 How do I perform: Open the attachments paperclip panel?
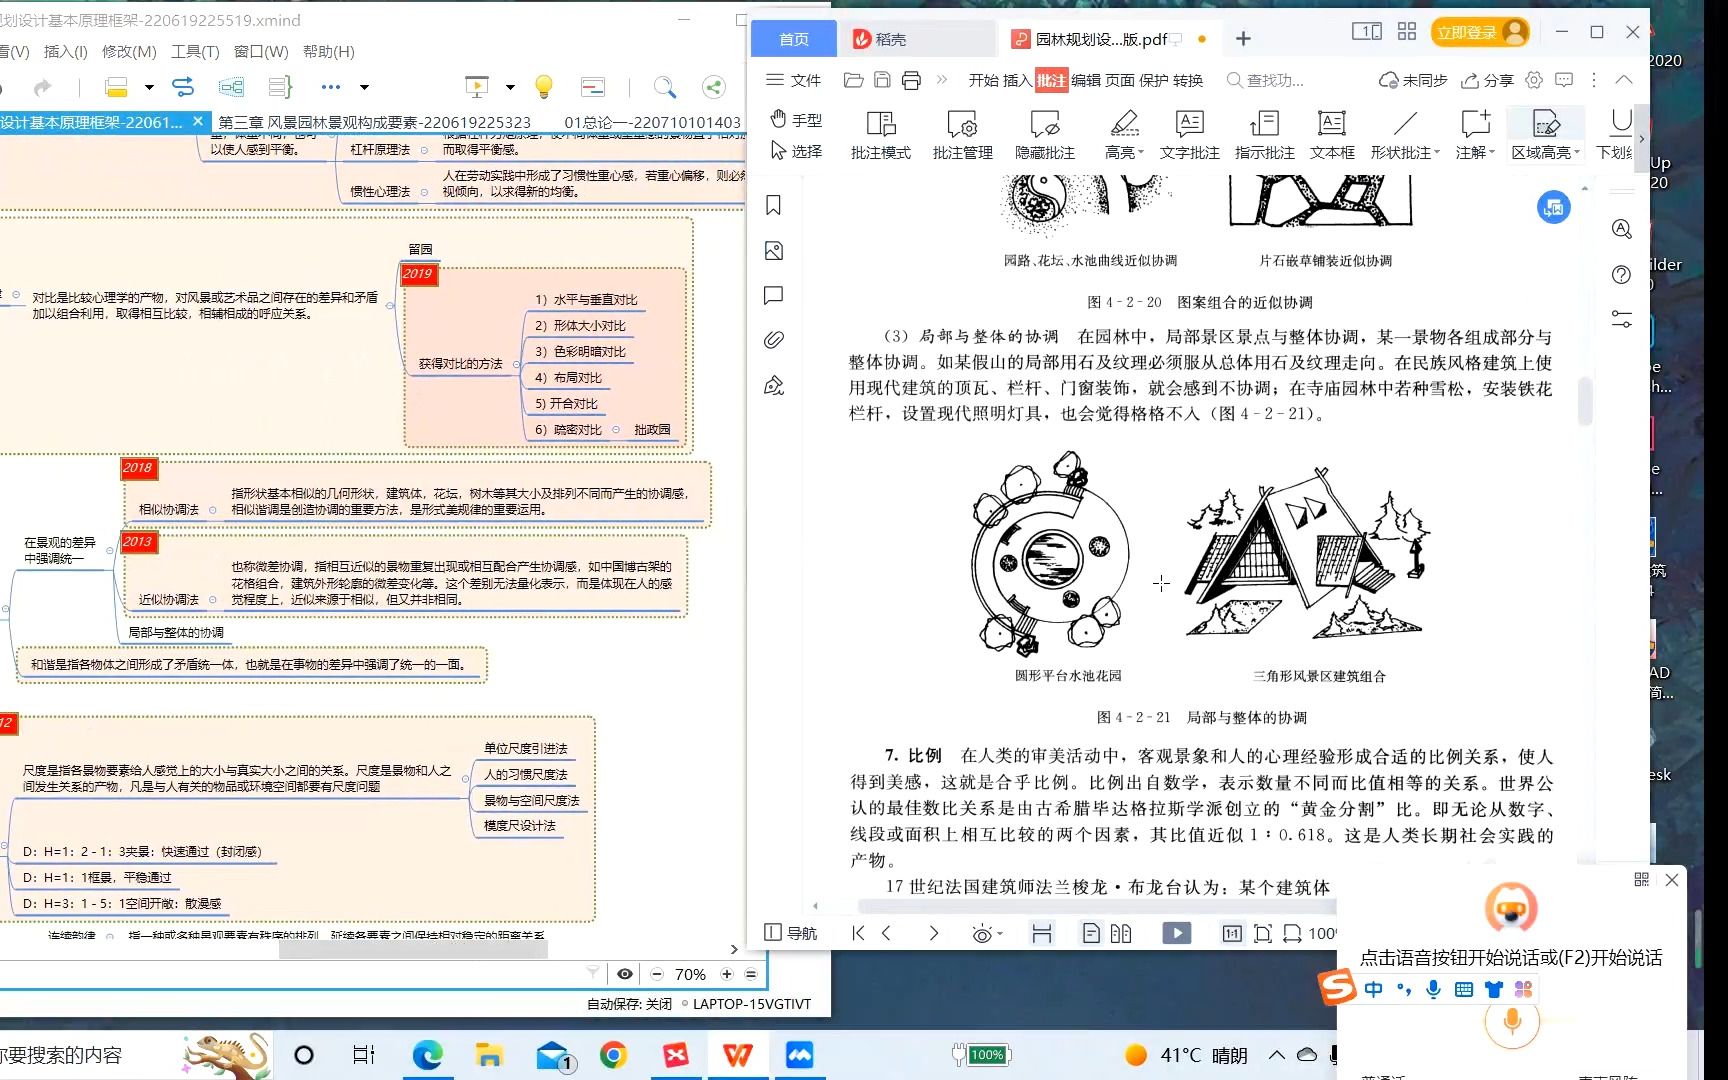(773, 340)
